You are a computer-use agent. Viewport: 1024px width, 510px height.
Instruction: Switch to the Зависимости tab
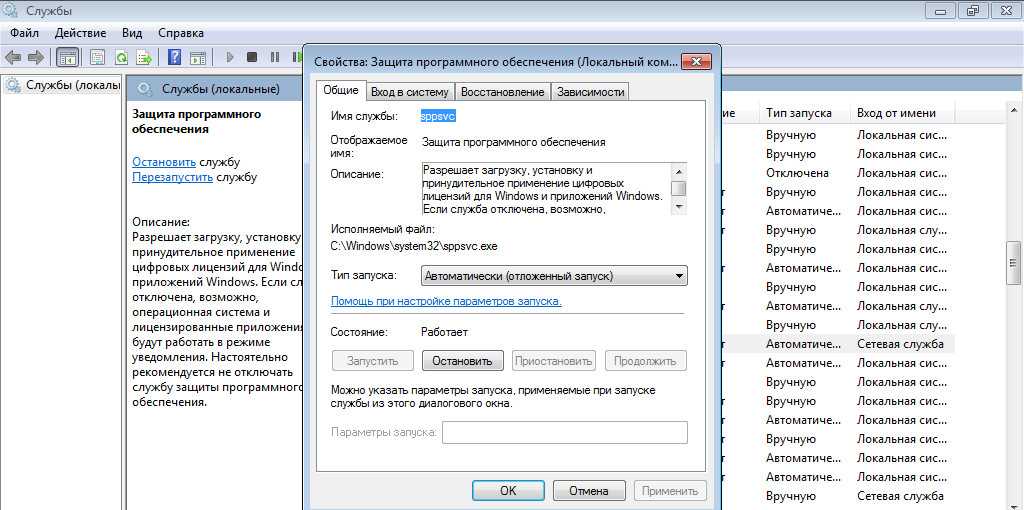click(x=590, y=92)
